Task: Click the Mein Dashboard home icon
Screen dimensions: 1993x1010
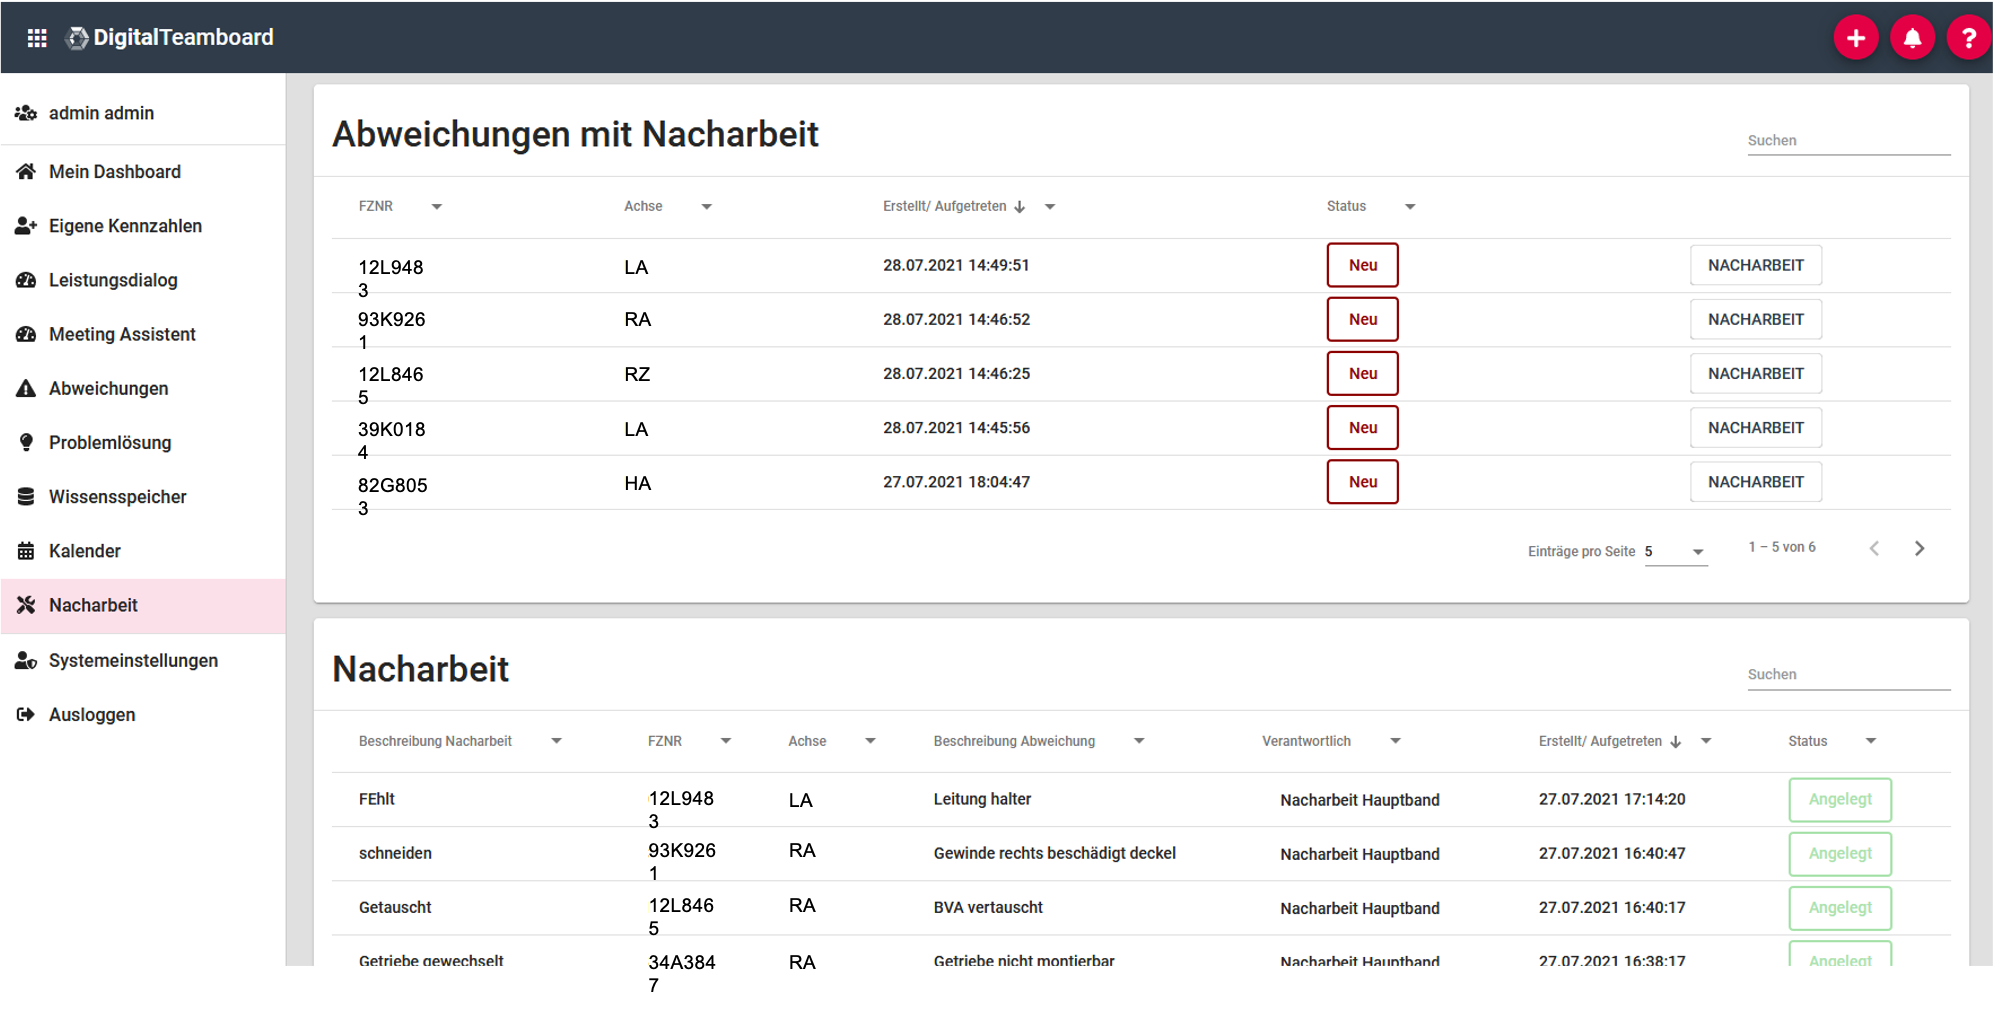Action: pyautogui.click(x=26, y=171)
